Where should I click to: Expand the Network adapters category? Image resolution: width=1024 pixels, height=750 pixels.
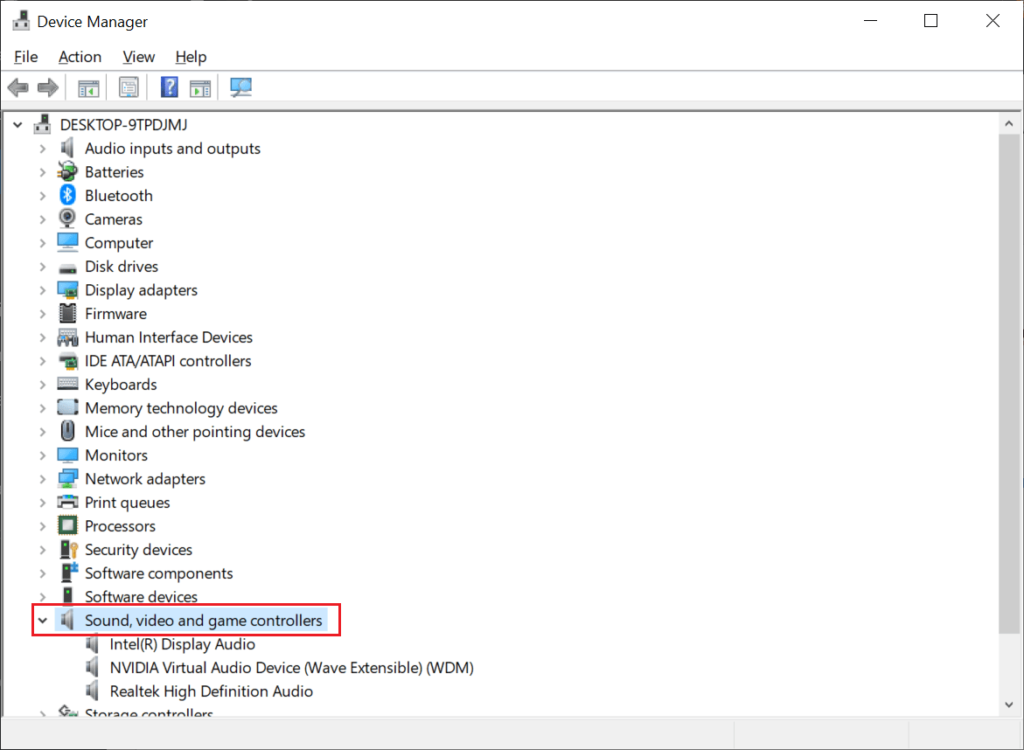click(42, 478)
